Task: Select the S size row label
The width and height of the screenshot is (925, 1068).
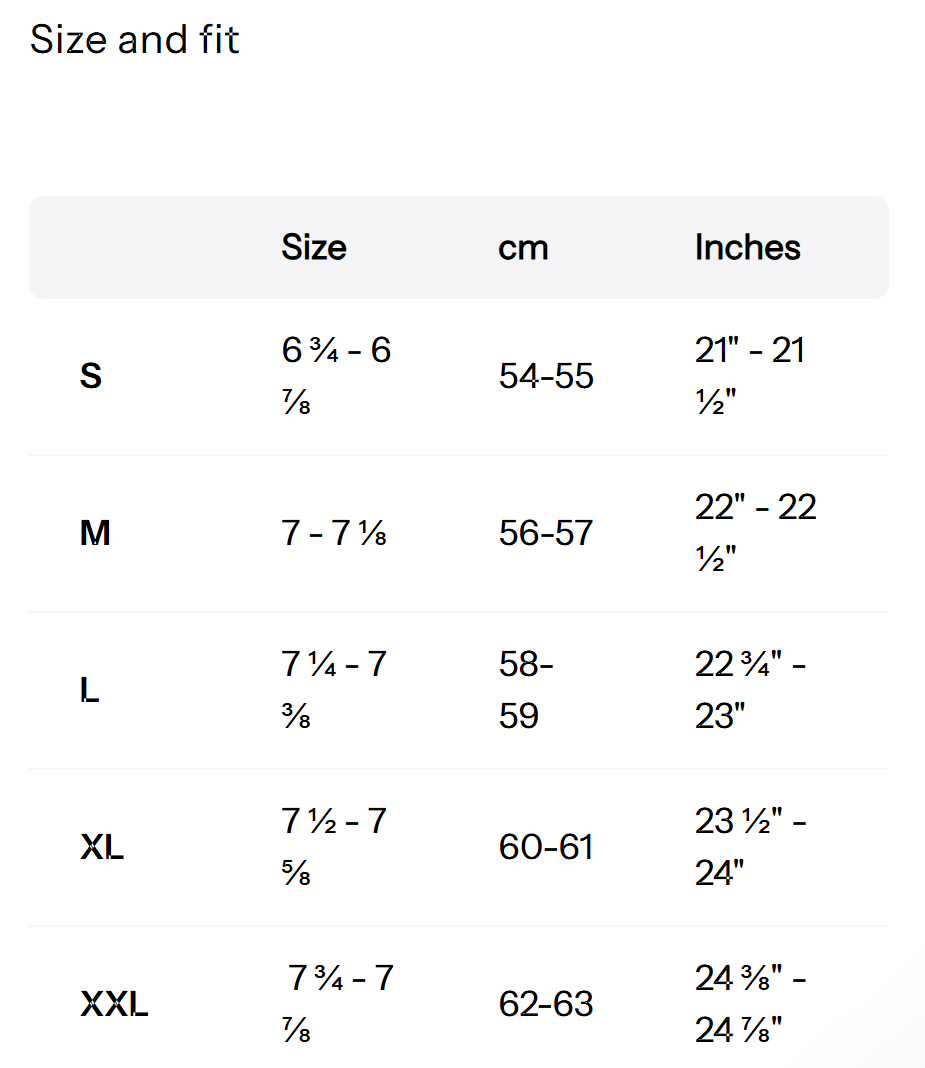Action: 91,377
